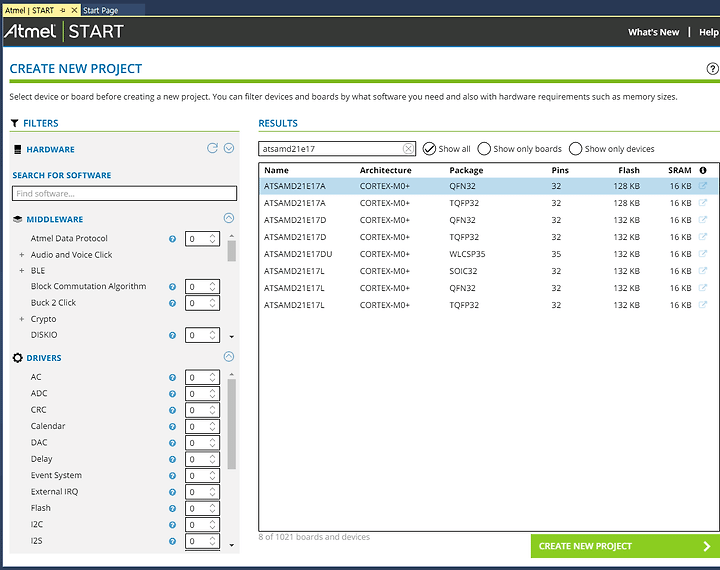Select the ATSAMD21E17DU WLCSP35 row

489,254
